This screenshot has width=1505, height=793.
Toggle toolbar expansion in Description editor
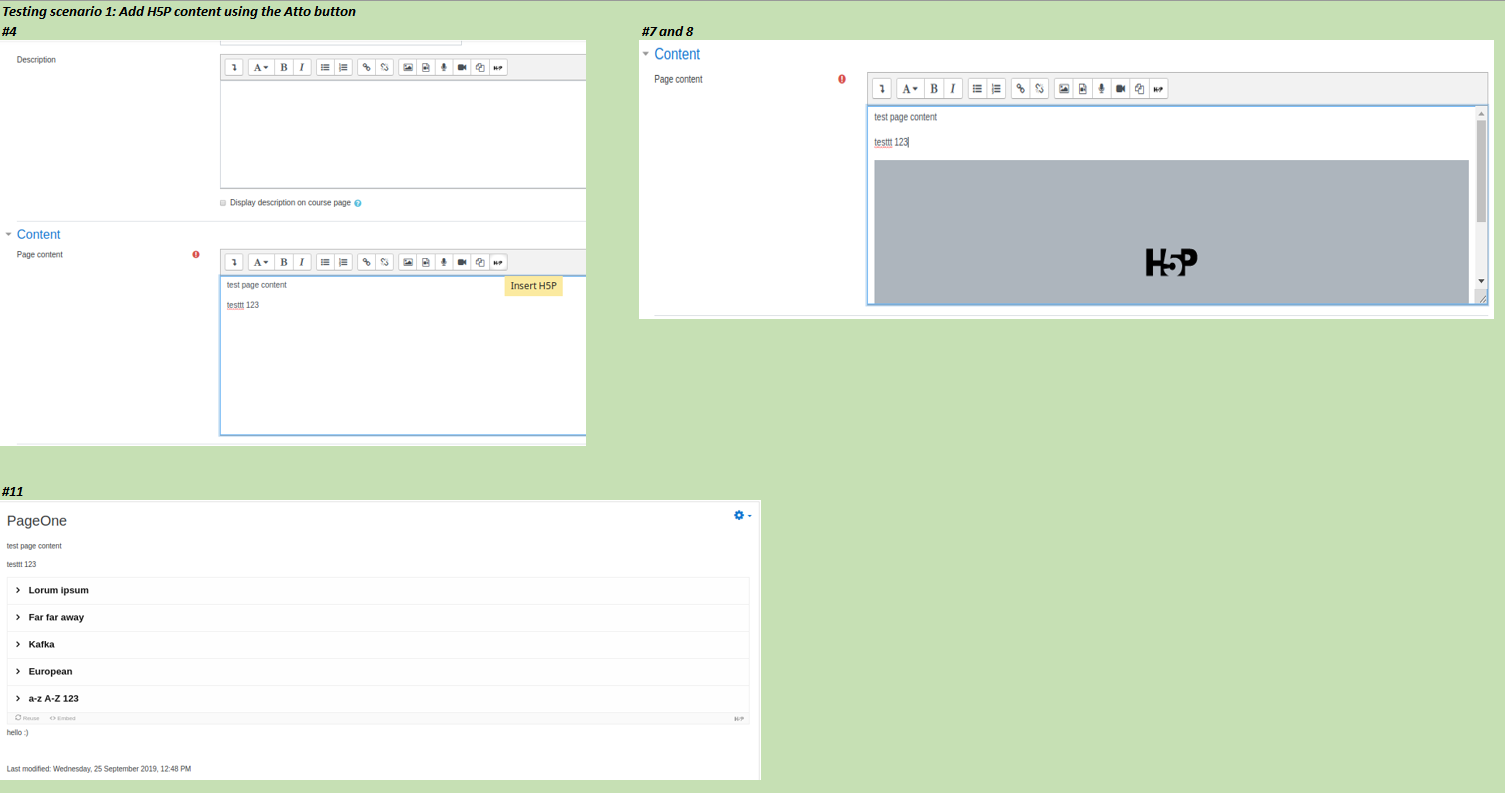[234, 67]
